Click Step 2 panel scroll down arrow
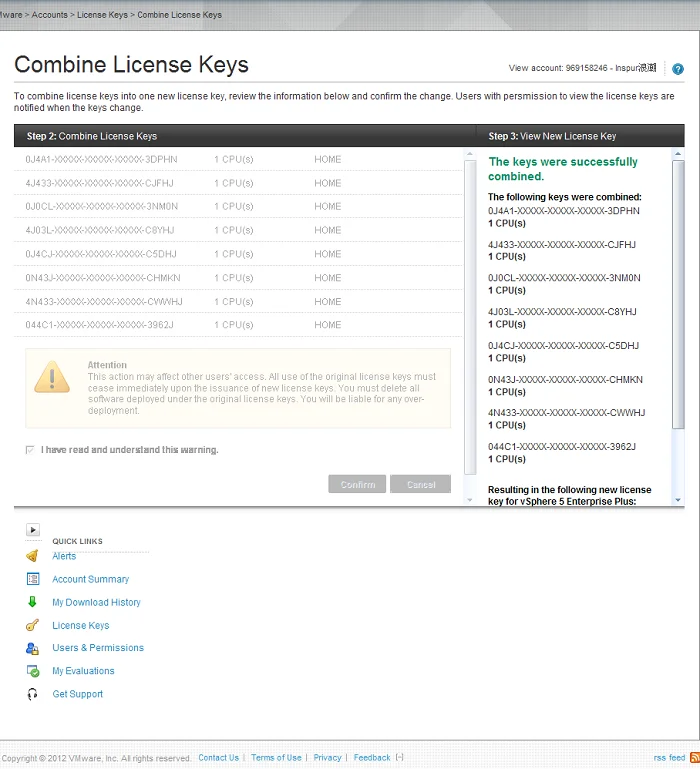 click(469, 500)
